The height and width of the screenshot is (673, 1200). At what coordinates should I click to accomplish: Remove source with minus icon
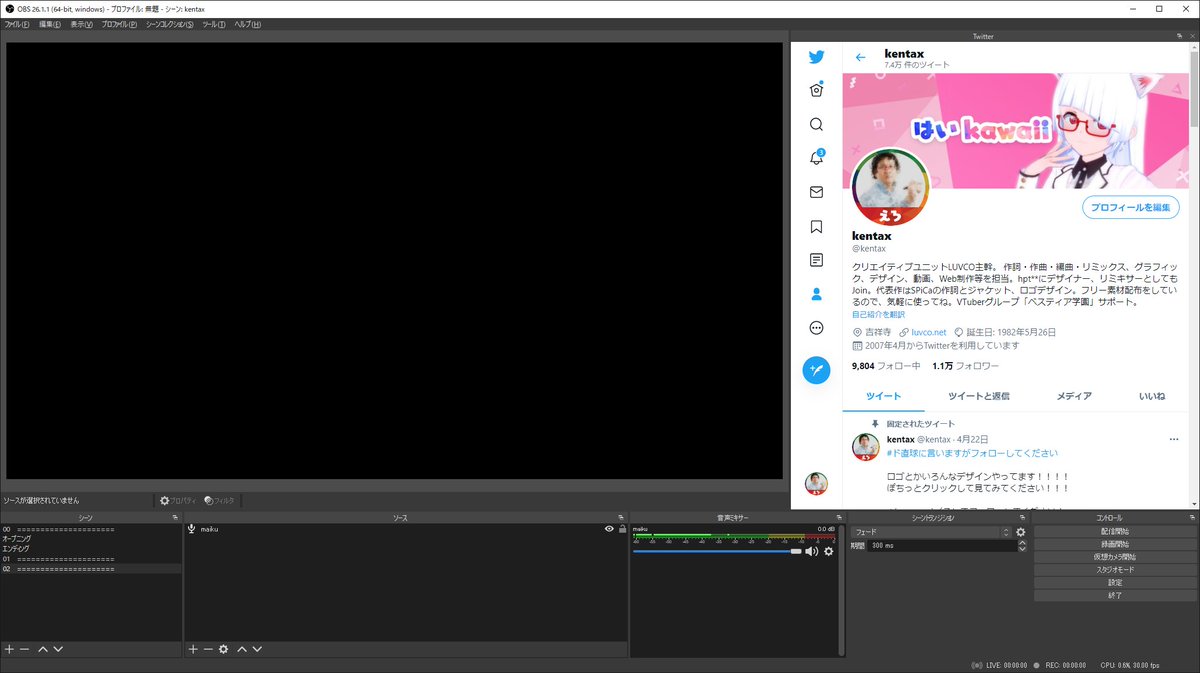click(x=208, y=649)
